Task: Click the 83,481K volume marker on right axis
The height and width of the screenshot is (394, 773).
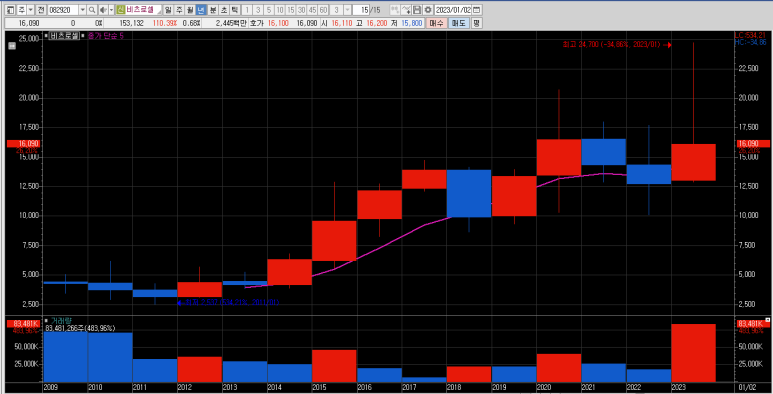Action: pyautogui.click(x=752, y=323)
